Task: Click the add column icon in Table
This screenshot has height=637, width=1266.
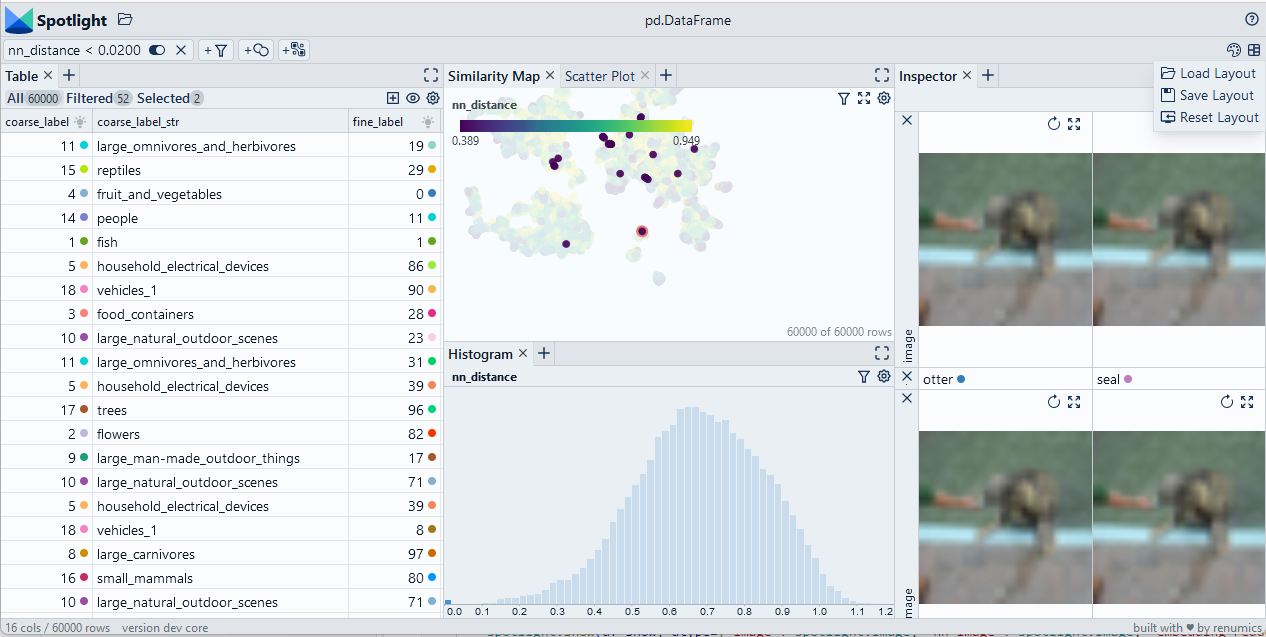Action: point(393,98)
